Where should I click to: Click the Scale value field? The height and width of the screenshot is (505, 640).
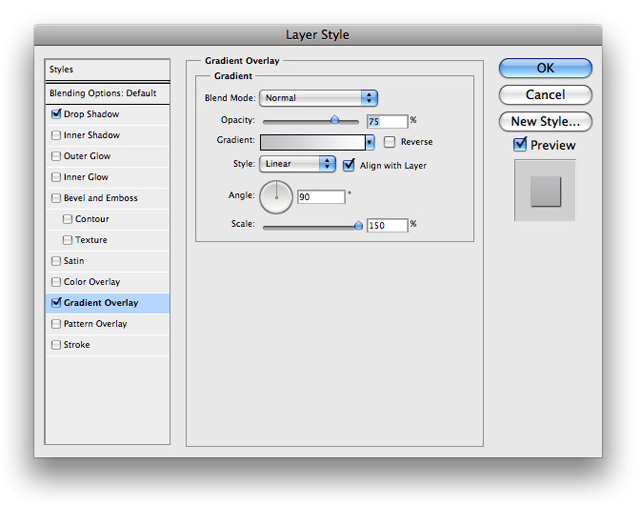coord(387,225)
